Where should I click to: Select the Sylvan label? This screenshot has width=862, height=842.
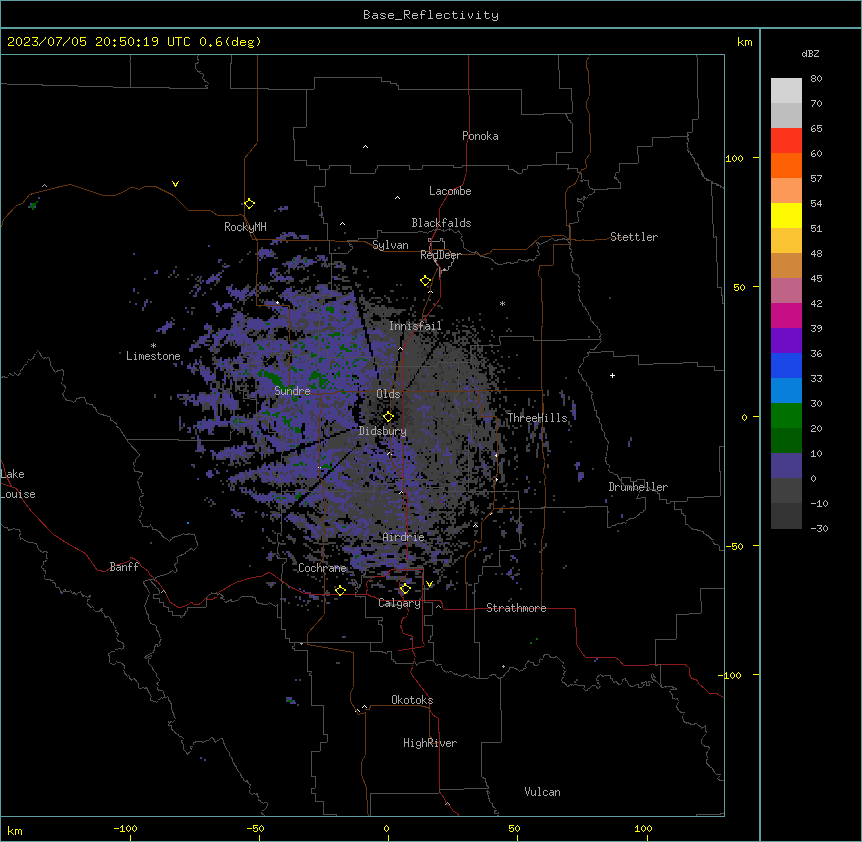pyautogui.click(x=390, y=245)
